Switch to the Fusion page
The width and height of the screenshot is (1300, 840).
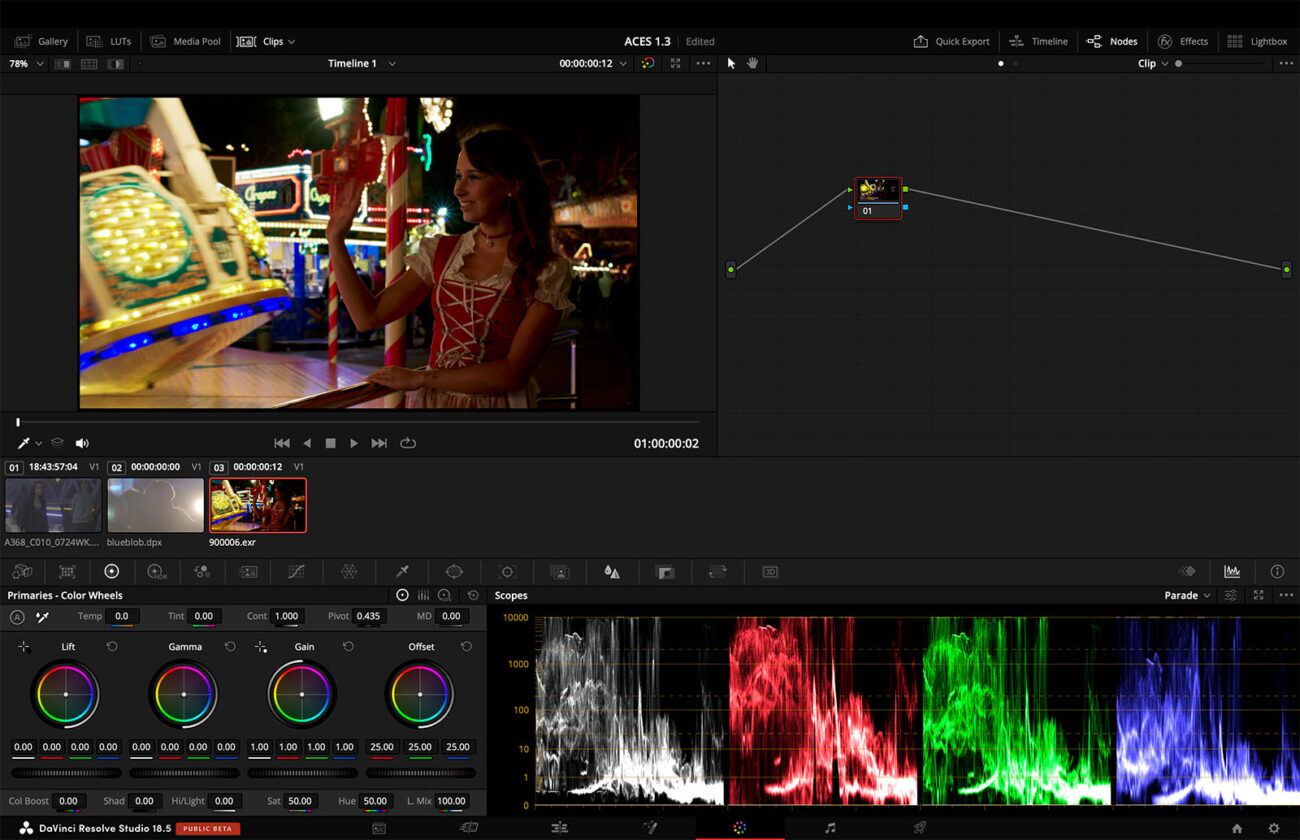pyautogui.click(x=650, y=829)
